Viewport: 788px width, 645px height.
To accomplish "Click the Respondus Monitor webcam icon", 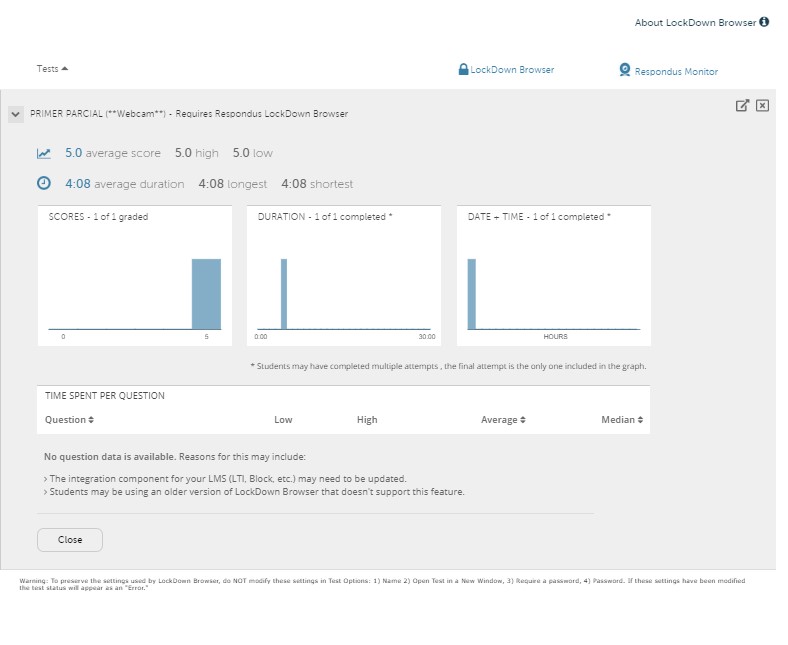I will tap(625, 70).
